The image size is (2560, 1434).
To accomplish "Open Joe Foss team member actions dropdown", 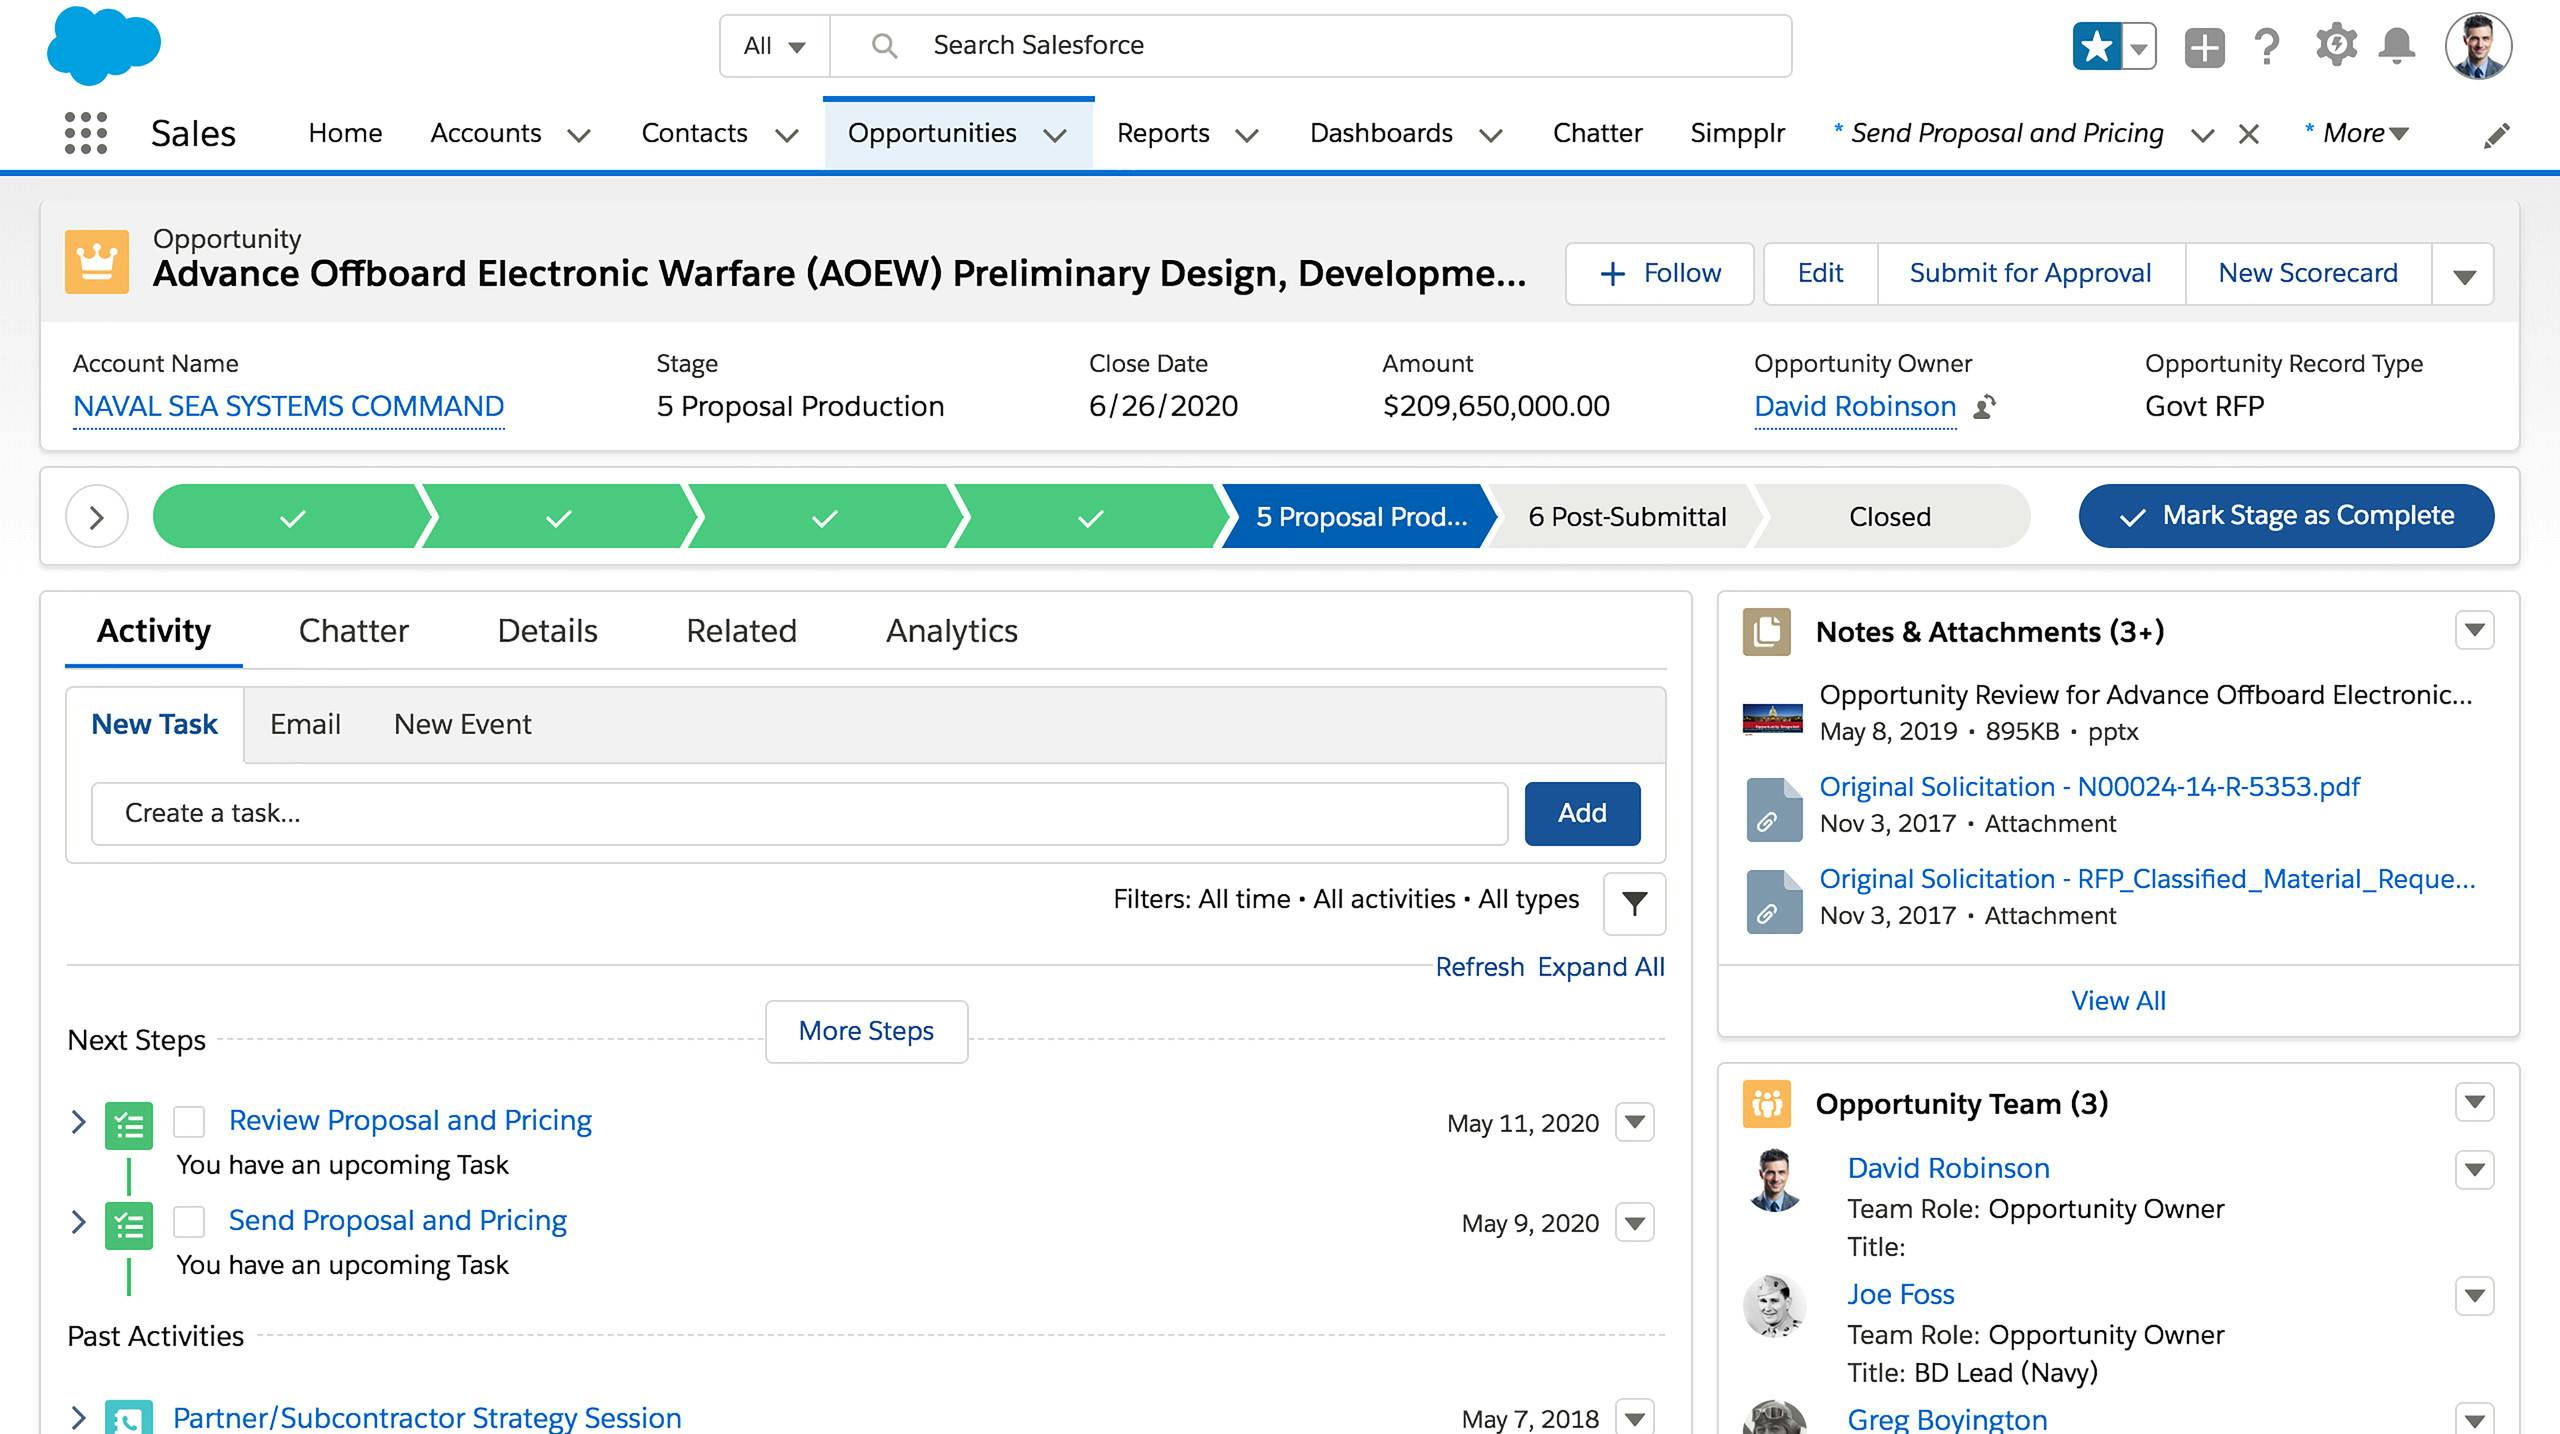I will (x=2475, y=1296).
